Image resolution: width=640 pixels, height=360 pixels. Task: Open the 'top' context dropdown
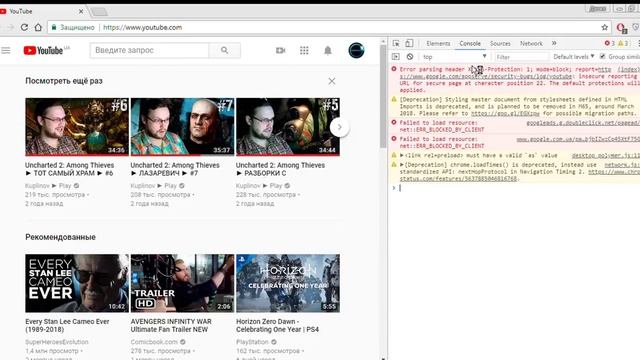(454, 57)
